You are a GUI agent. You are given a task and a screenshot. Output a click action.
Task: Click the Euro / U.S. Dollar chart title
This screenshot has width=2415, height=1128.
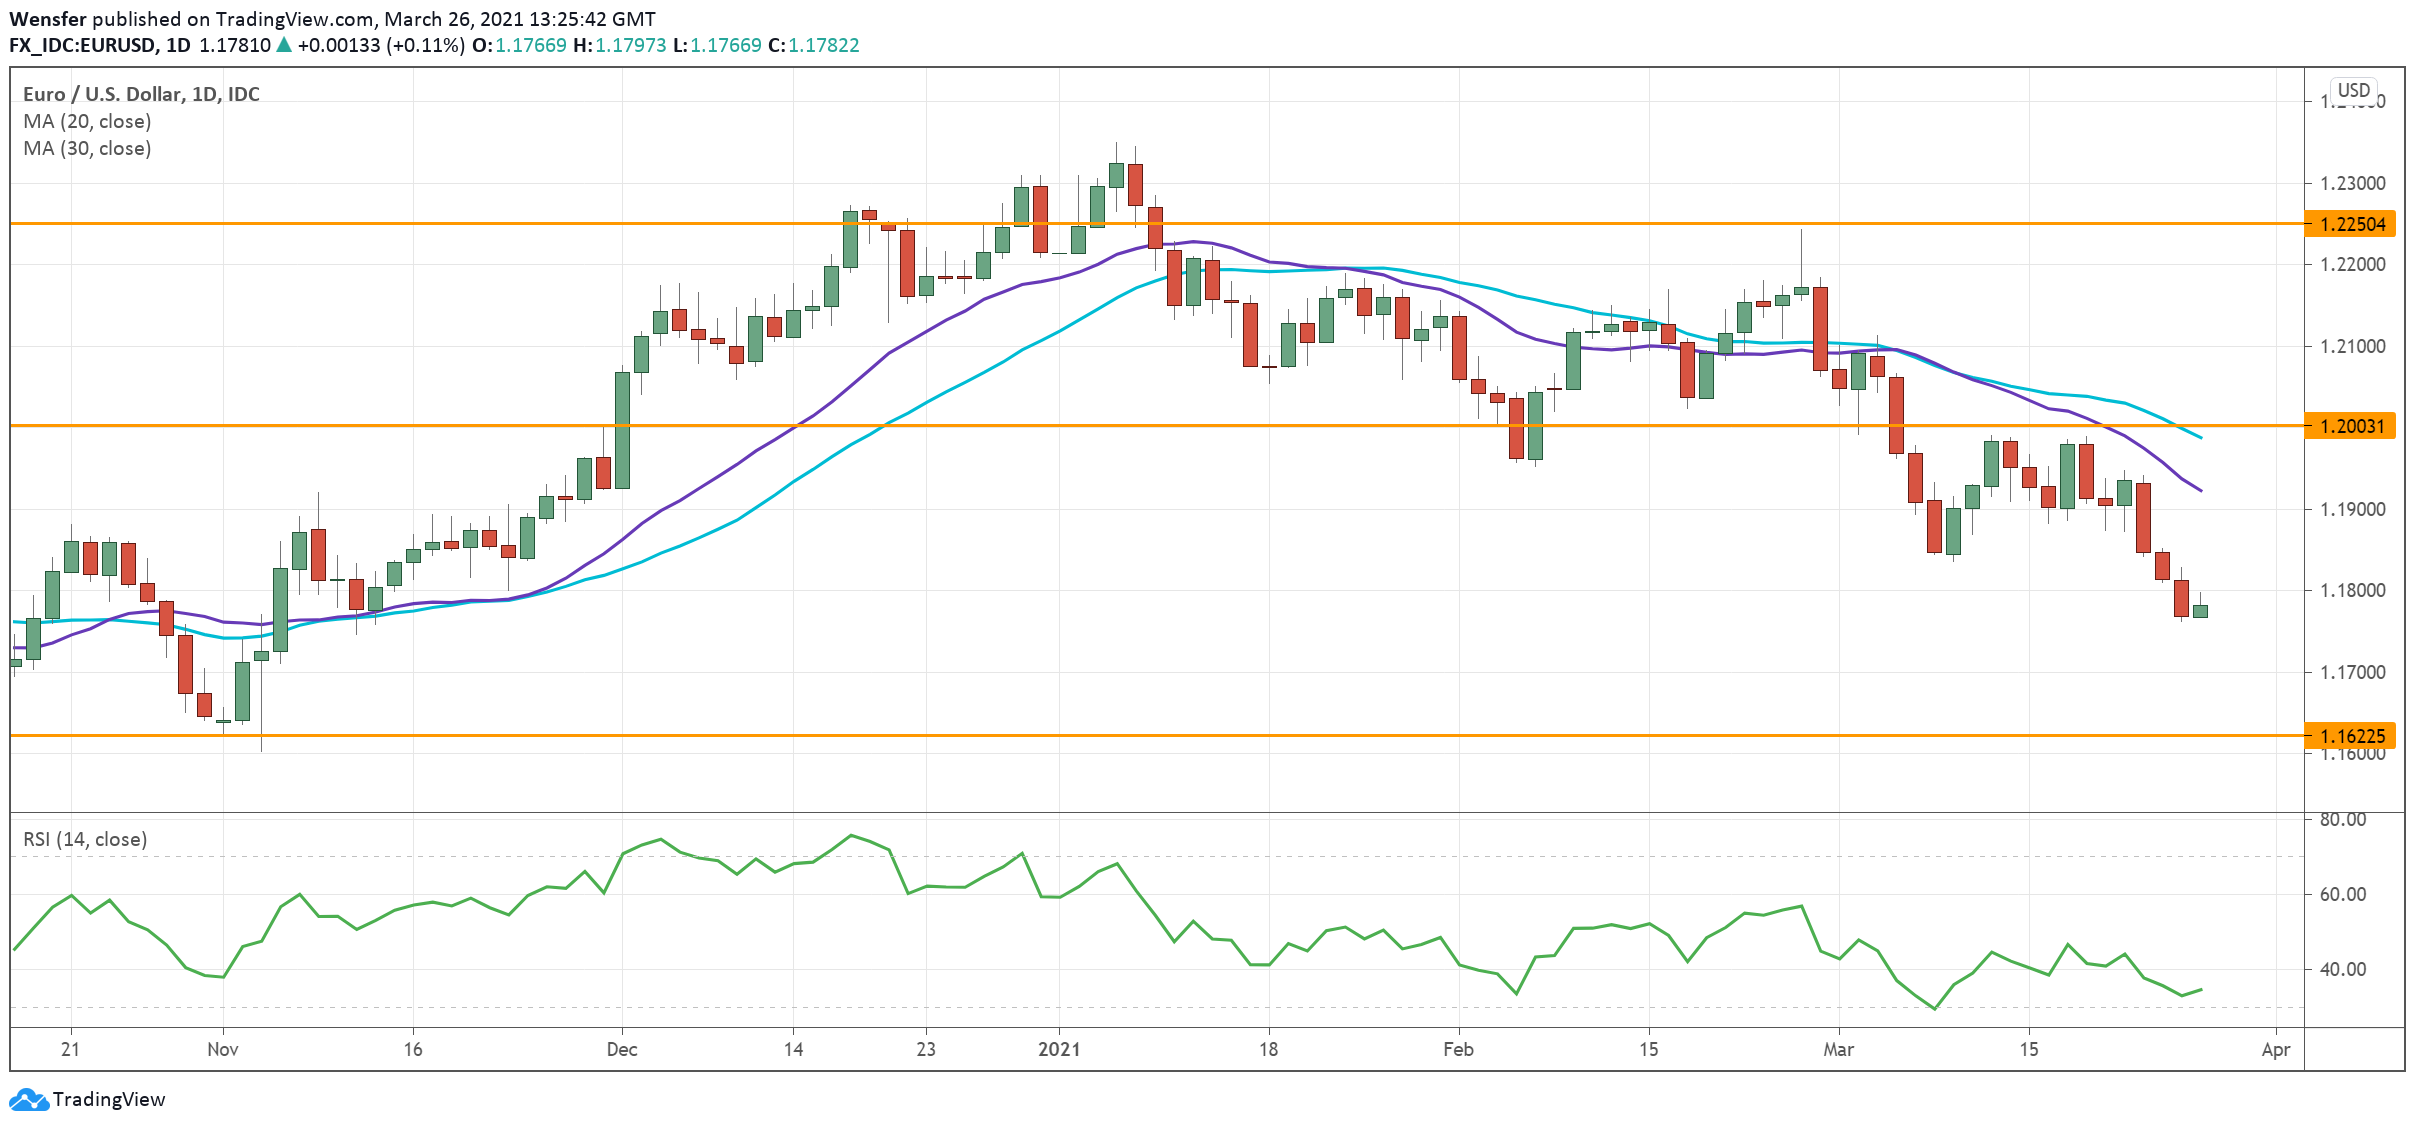point(141,94)
